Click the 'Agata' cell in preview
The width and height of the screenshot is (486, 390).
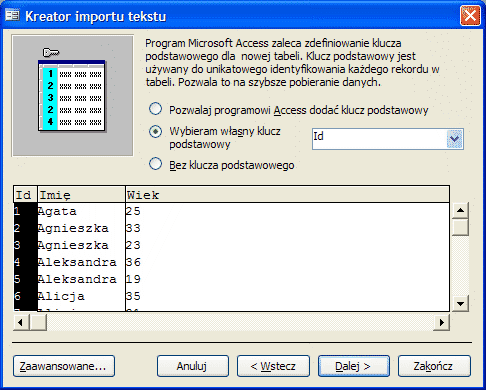[x=81, y=211]
